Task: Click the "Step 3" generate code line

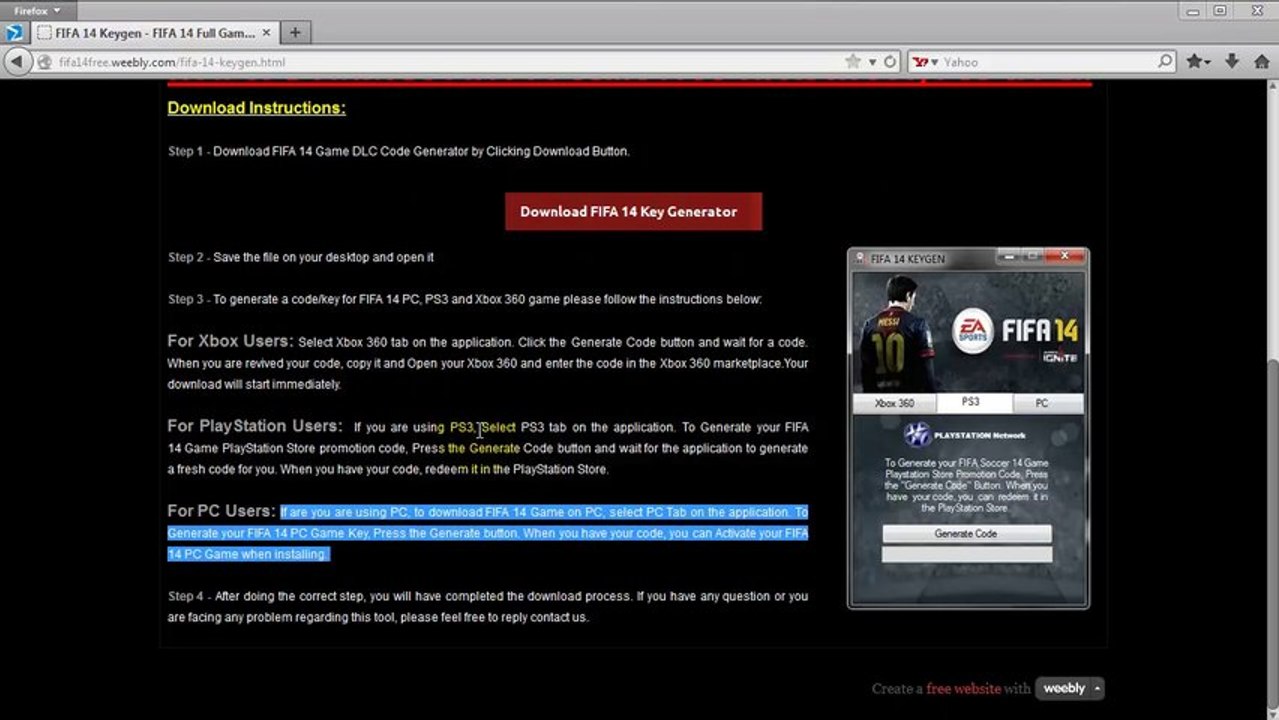Action: 464,299
